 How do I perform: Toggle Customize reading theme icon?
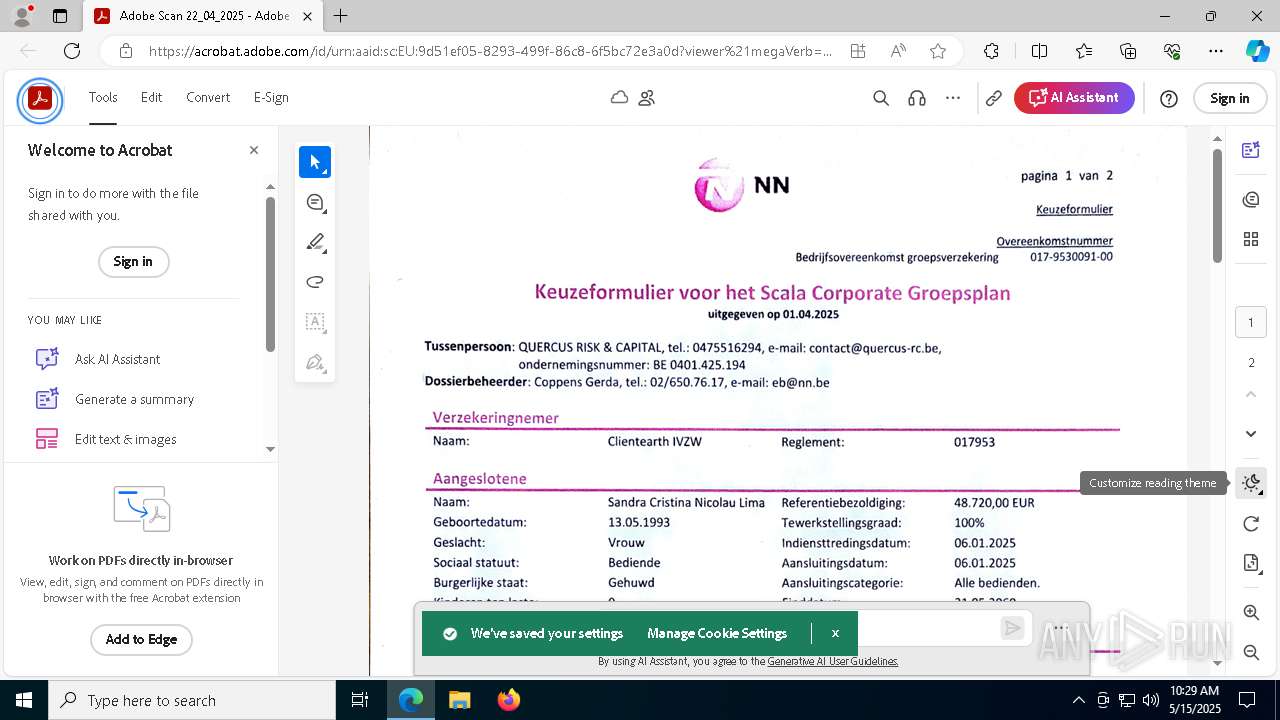click(1251, 484)
